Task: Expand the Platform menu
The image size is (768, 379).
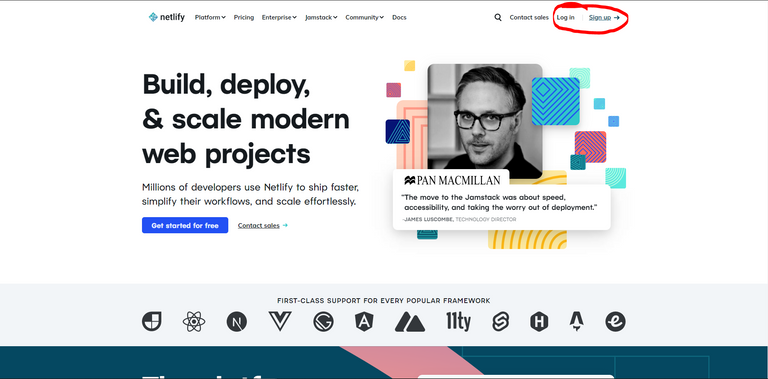Action: pyautogui.click(x=210, y=17)
